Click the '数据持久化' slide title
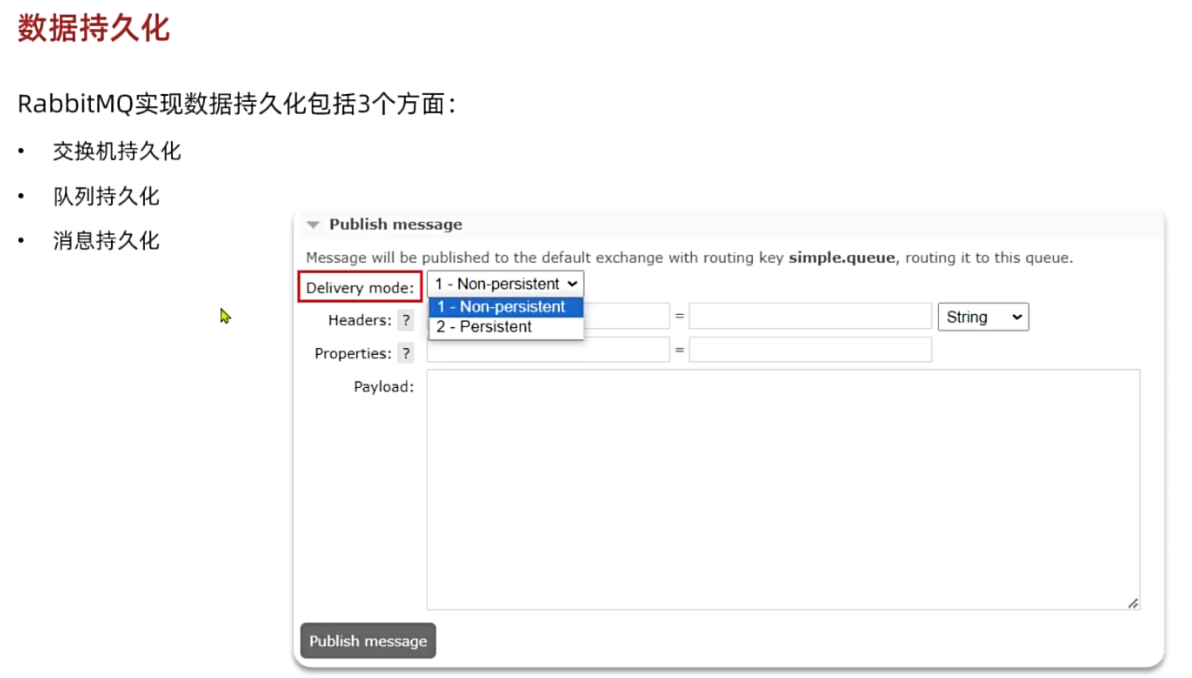 [94, 28]
